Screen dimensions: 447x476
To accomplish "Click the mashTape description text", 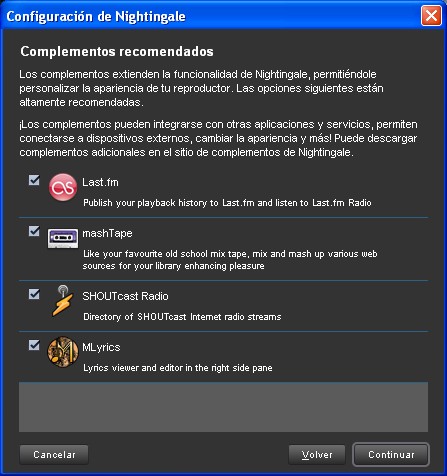I will [x=230, y=260].
